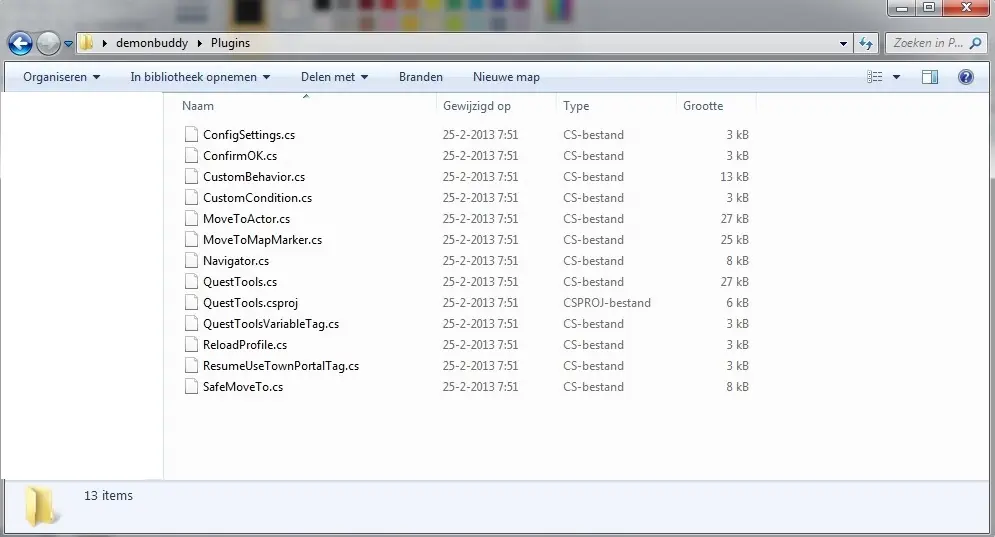995x537 pixels.
Task: Click the file icon next to QuestTools.csproj
Action: (192, 303)
